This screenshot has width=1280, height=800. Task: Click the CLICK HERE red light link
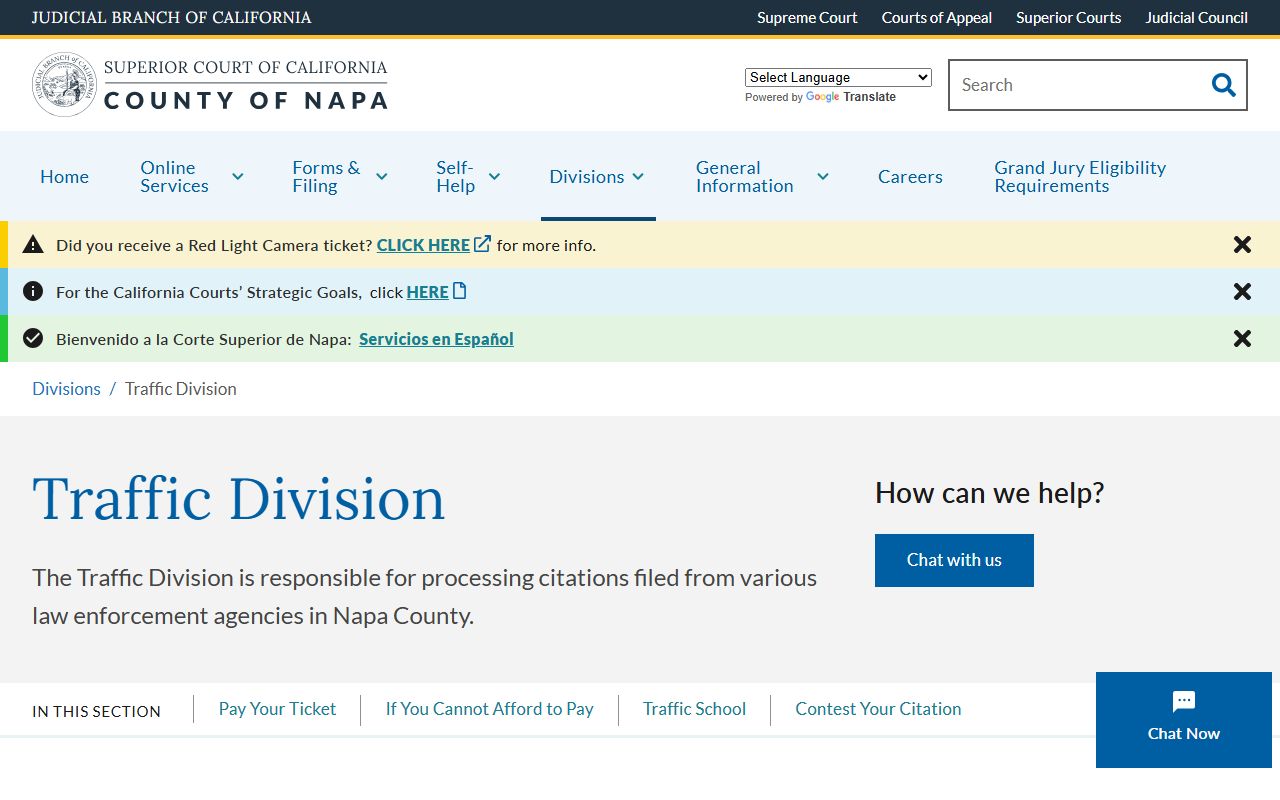tap(423, 245)
